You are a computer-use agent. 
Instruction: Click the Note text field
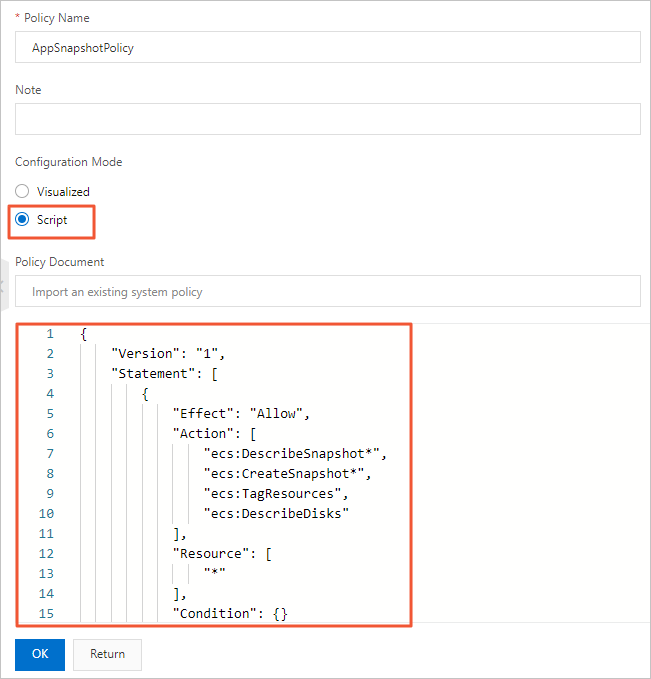coord(327,119)
